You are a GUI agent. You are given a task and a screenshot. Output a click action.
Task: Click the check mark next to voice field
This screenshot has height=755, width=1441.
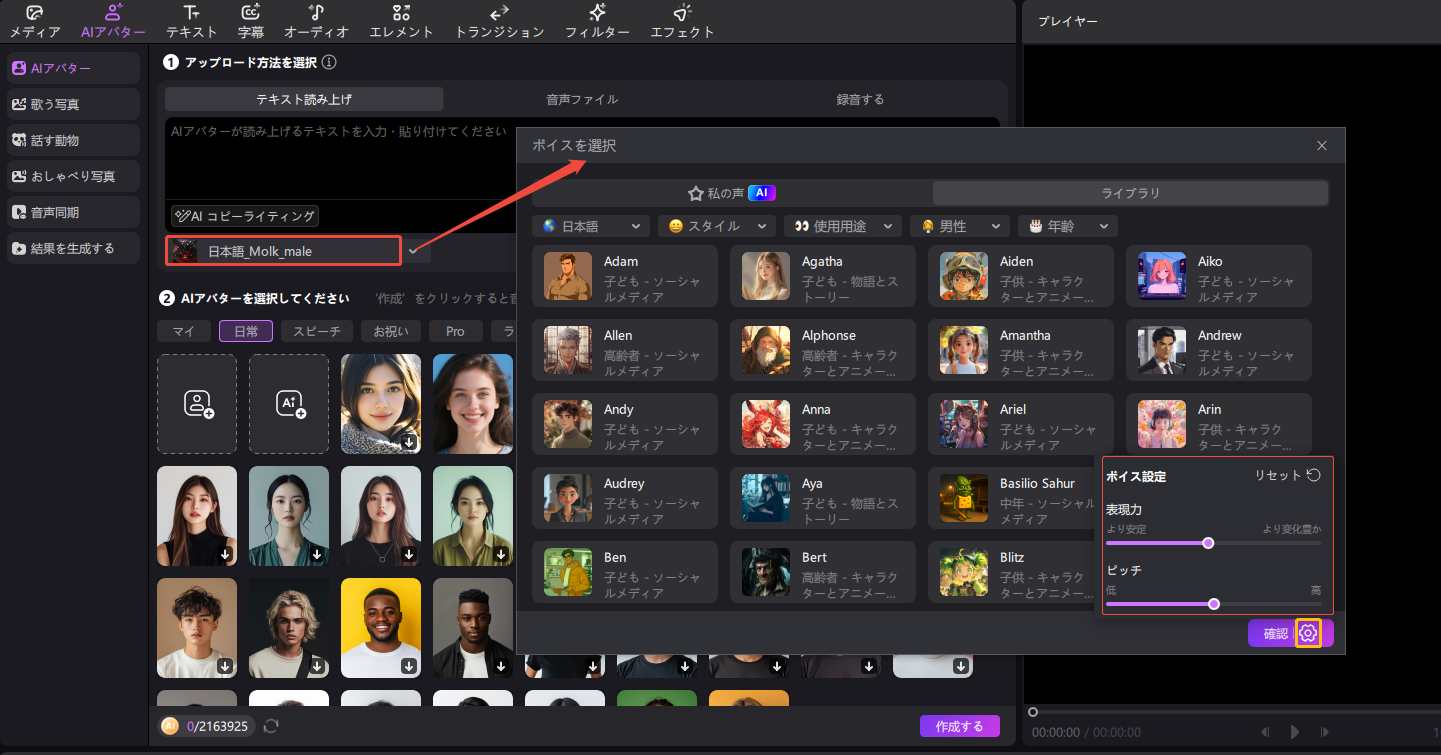pos(414,251)
